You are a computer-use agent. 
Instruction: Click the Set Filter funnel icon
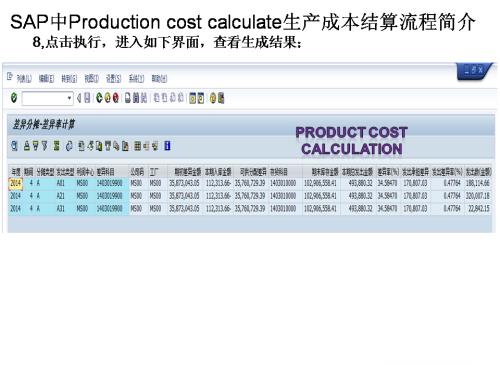[44, 146]
